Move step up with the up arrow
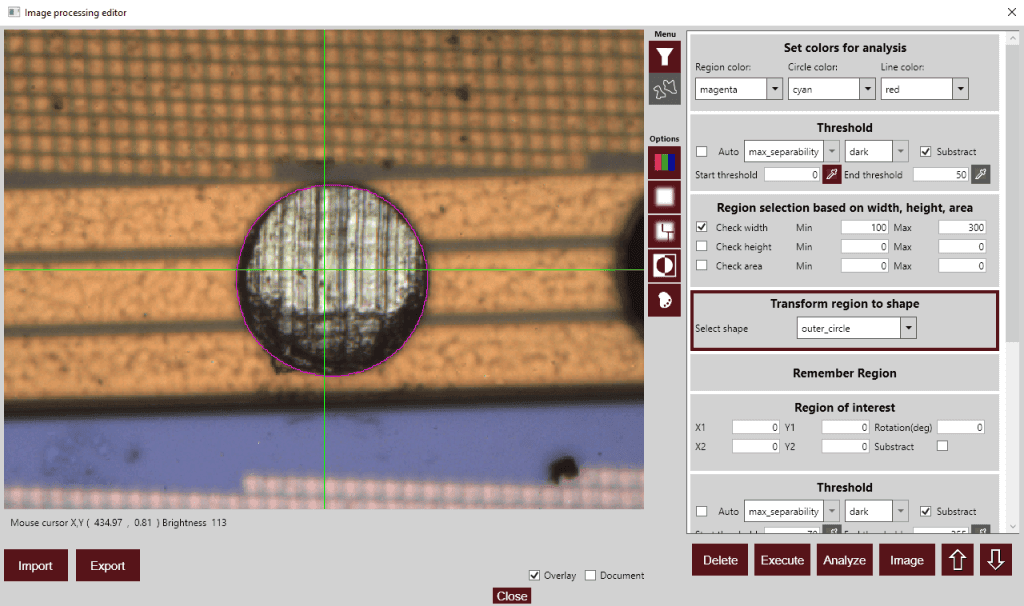 pyautogui.click(x=957, y=560)
